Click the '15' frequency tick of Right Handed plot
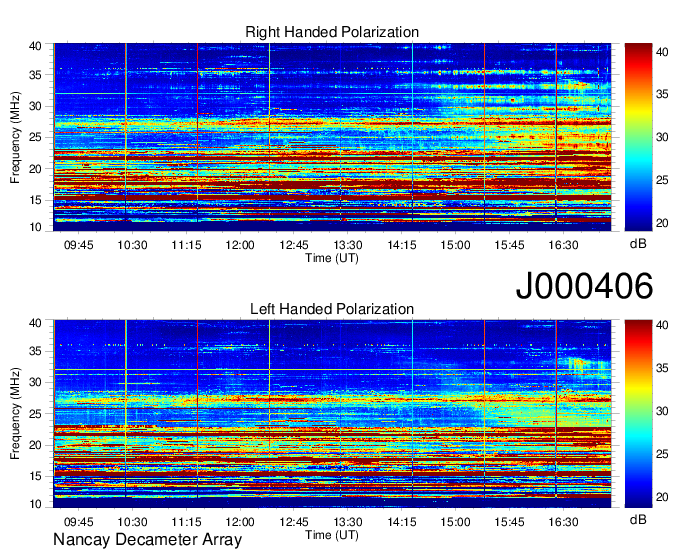 (35, 200)
